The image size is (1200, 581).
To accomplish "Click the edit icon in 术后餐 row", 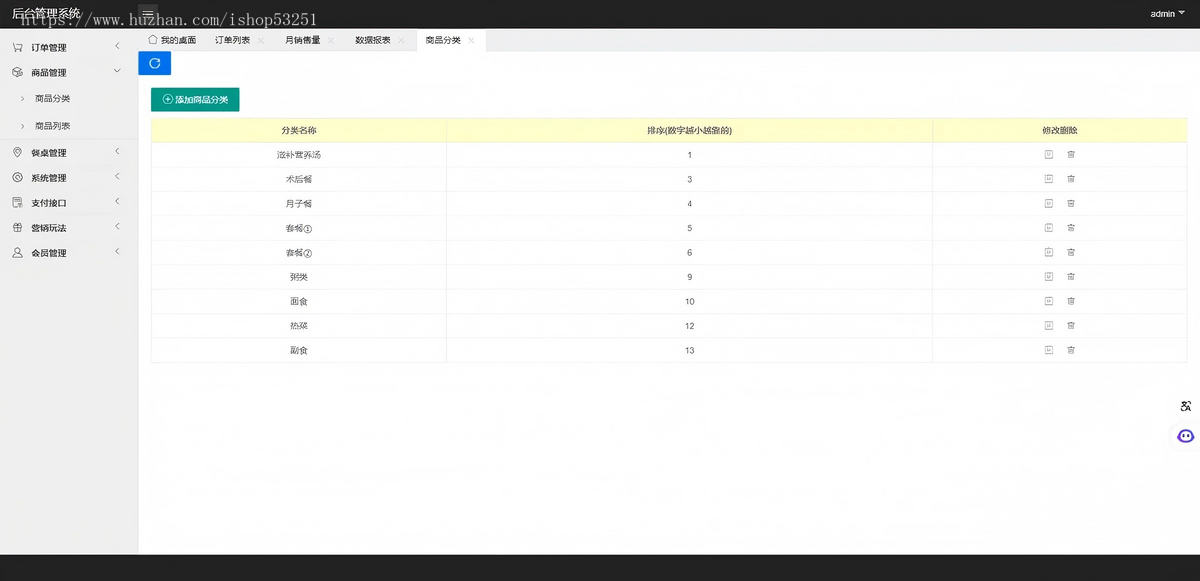I will click(x=1049, y=179).
